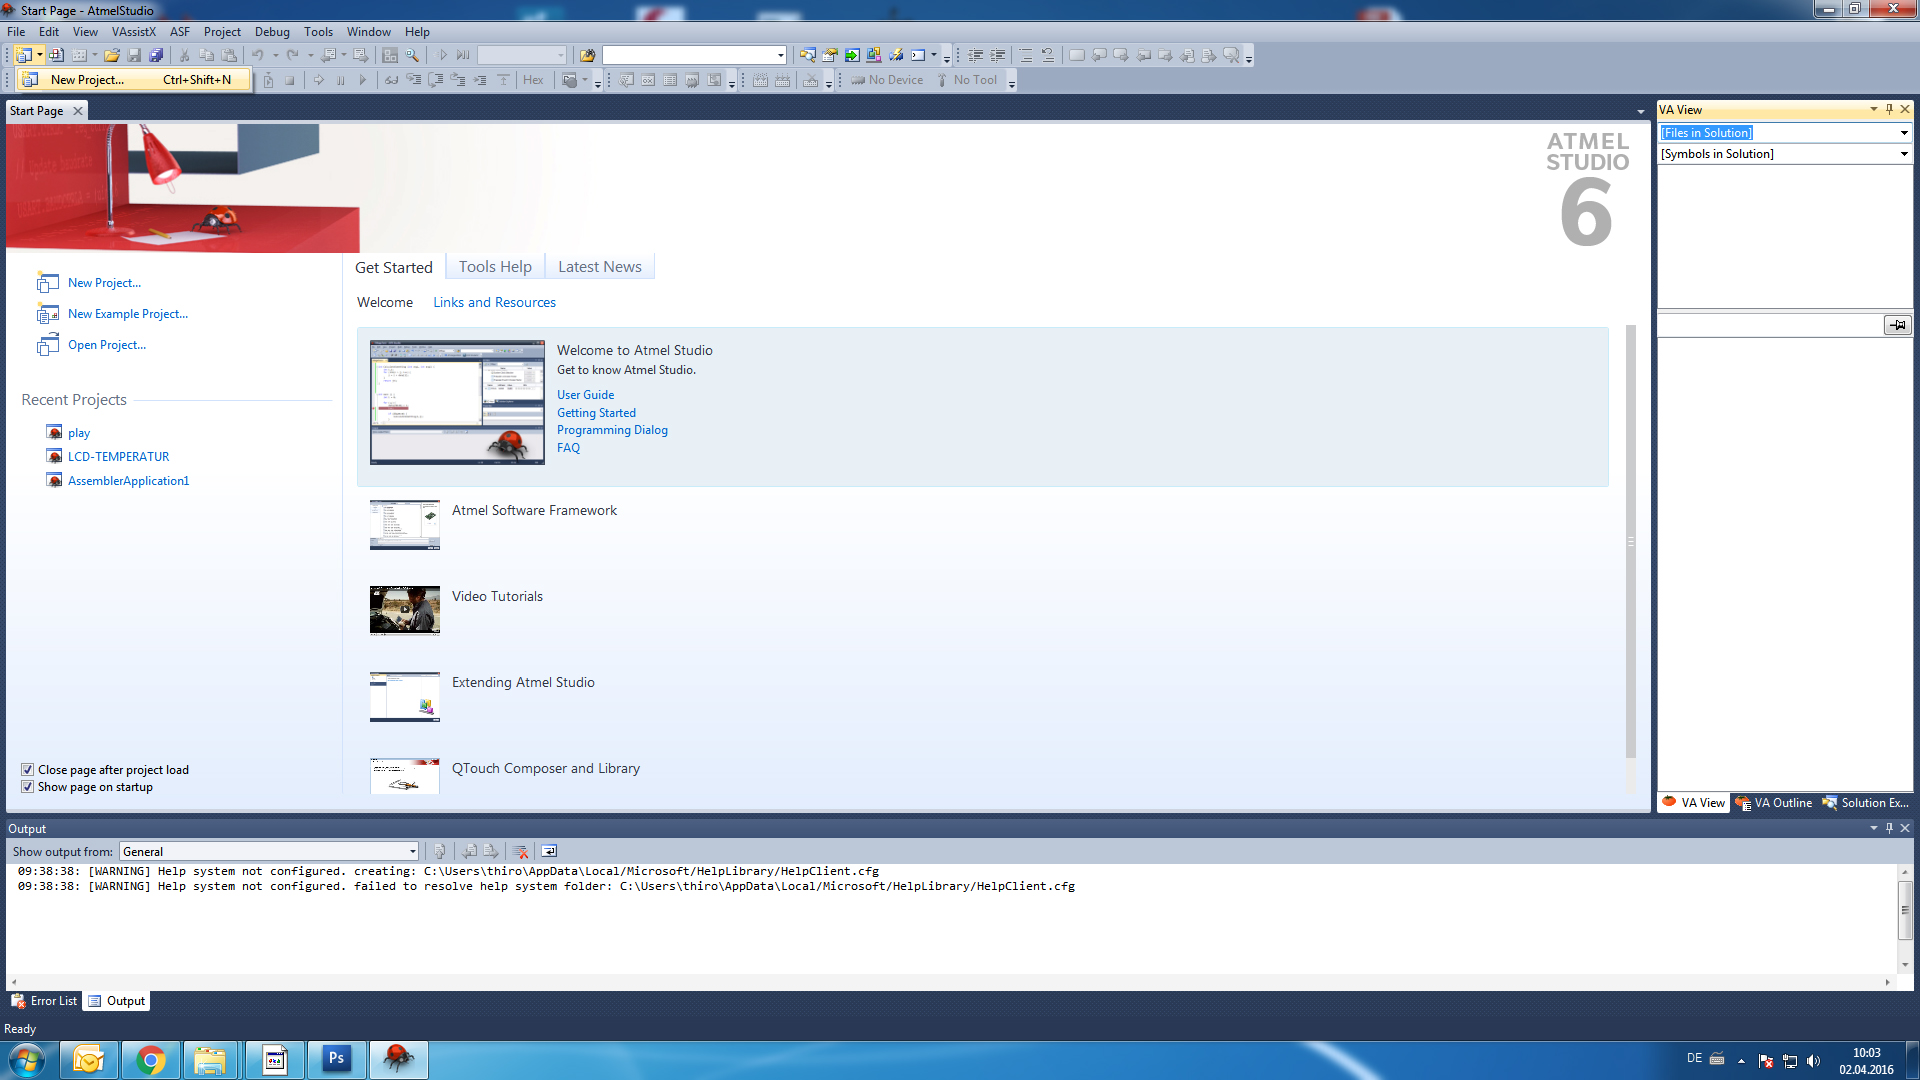Click the Cut scissors icon
Viewport: 1920px width, 1080px height.
click(x=184, y=56)
